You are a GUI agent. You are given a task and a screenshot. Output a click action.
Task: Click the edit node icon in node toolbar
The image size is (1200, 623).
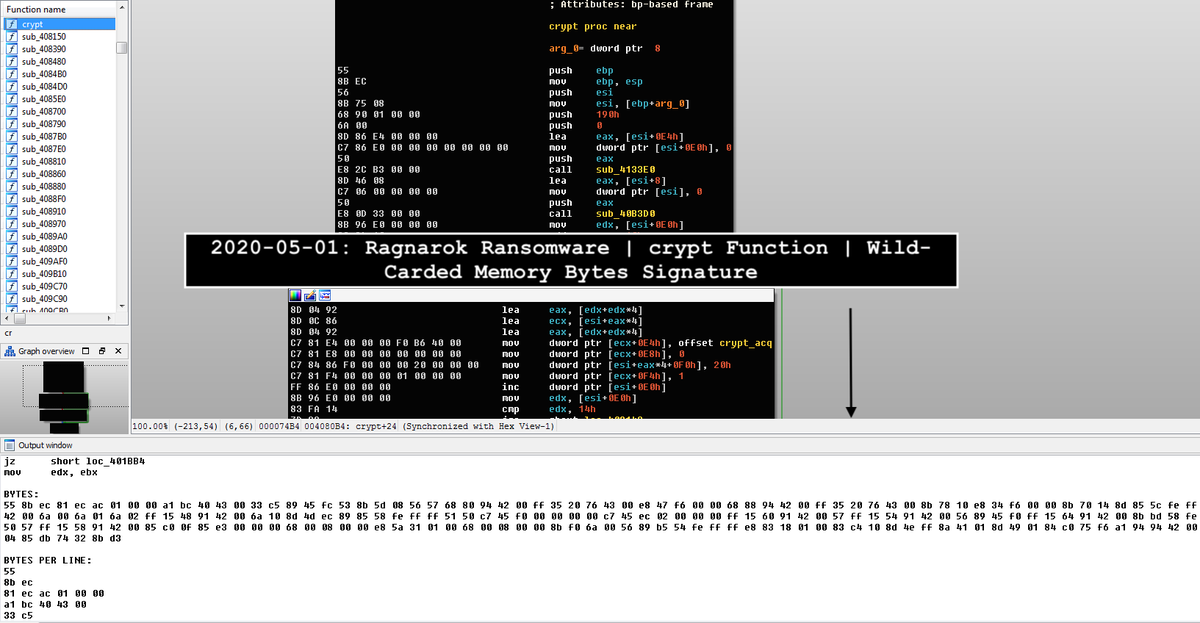(310, 296)
